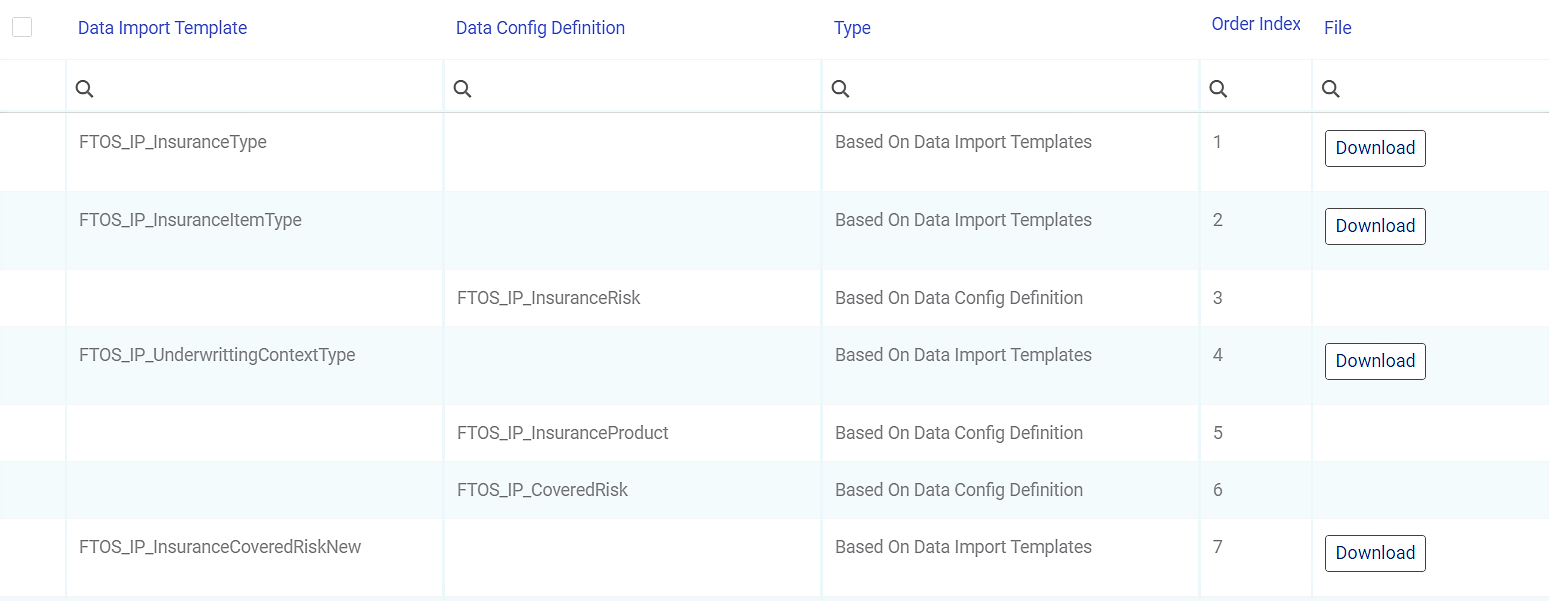The image size is (1549, 601).
Task: Sort by Type column header
Action: point(852,28)
